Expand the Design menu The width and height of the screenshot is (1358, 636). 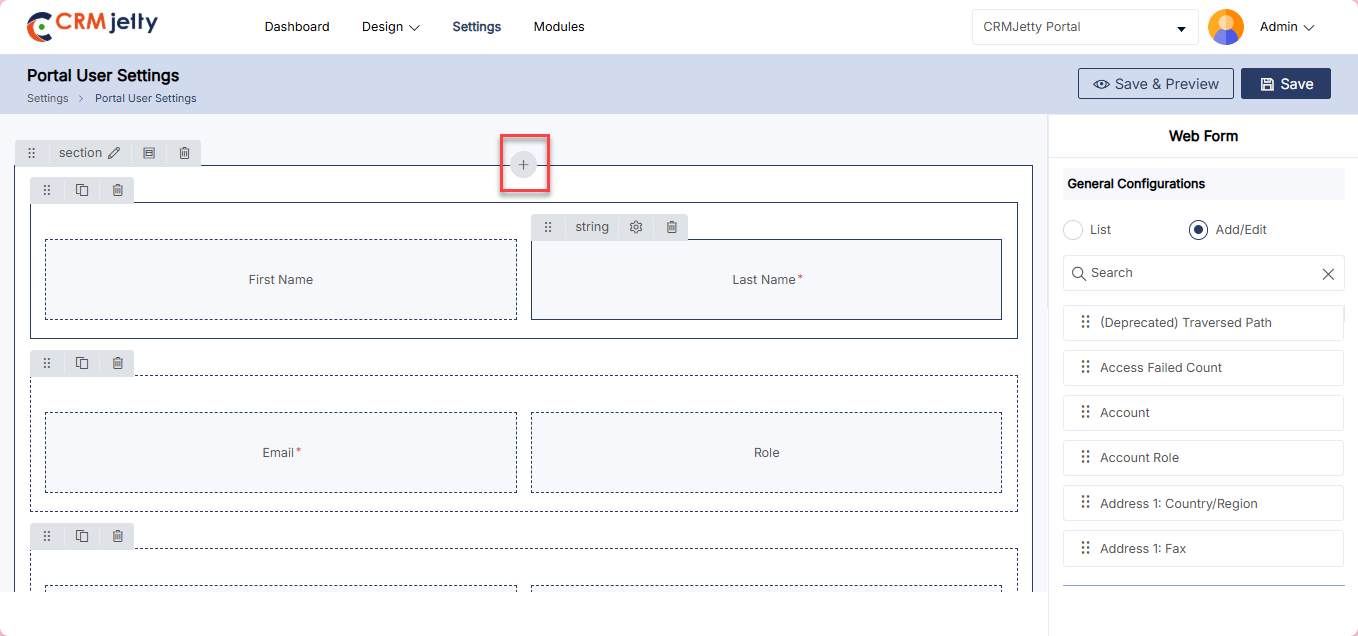tap(390, 27)
